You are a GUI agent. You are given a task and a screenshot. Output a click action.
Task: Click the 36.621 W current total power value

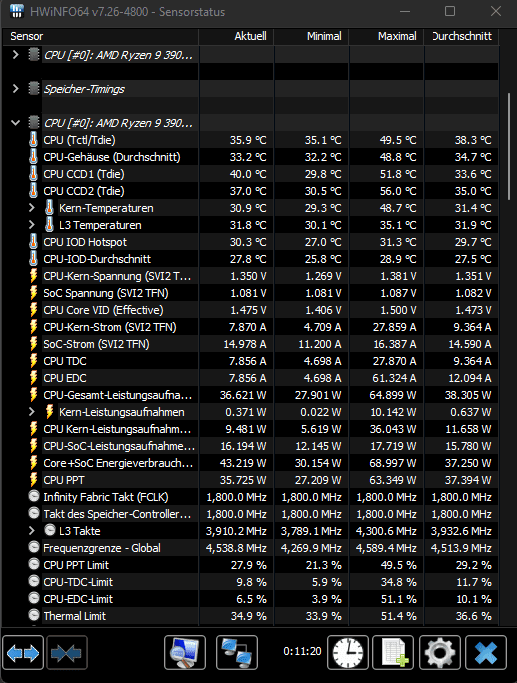point(243,395)
